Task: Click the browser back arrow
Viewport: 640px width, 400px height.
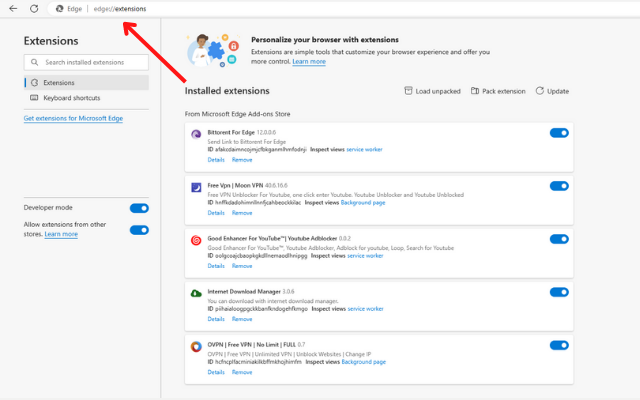Action: pos(13,9)
